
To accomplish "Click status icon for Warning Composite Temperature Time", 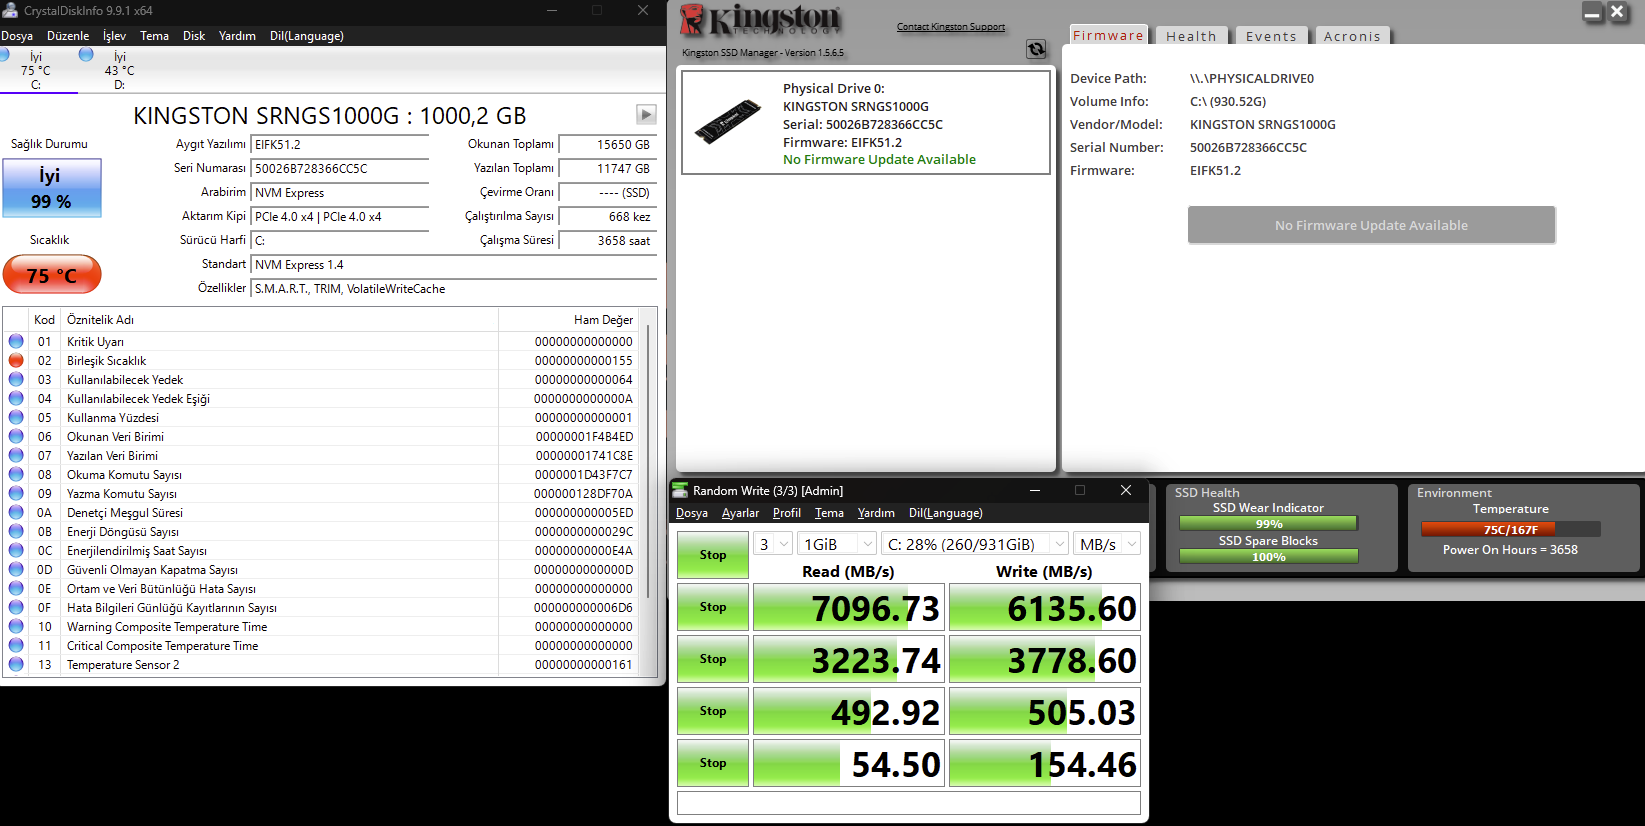I will (x=16, y=626).
